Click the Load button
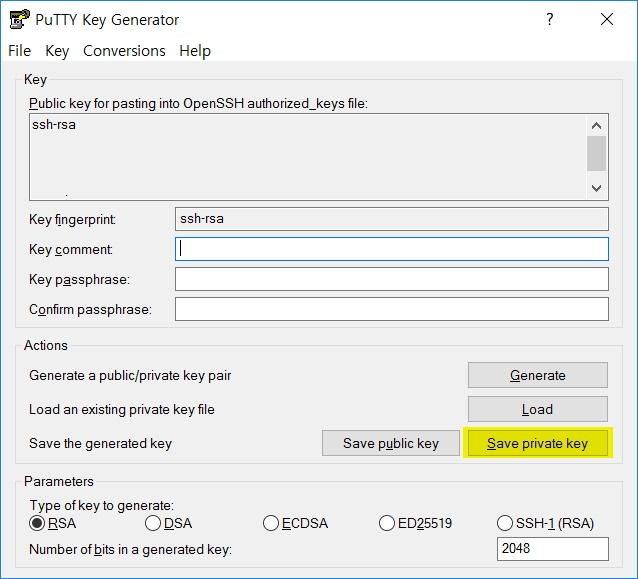This screenshot has width=638, height=579. point(537,409)
